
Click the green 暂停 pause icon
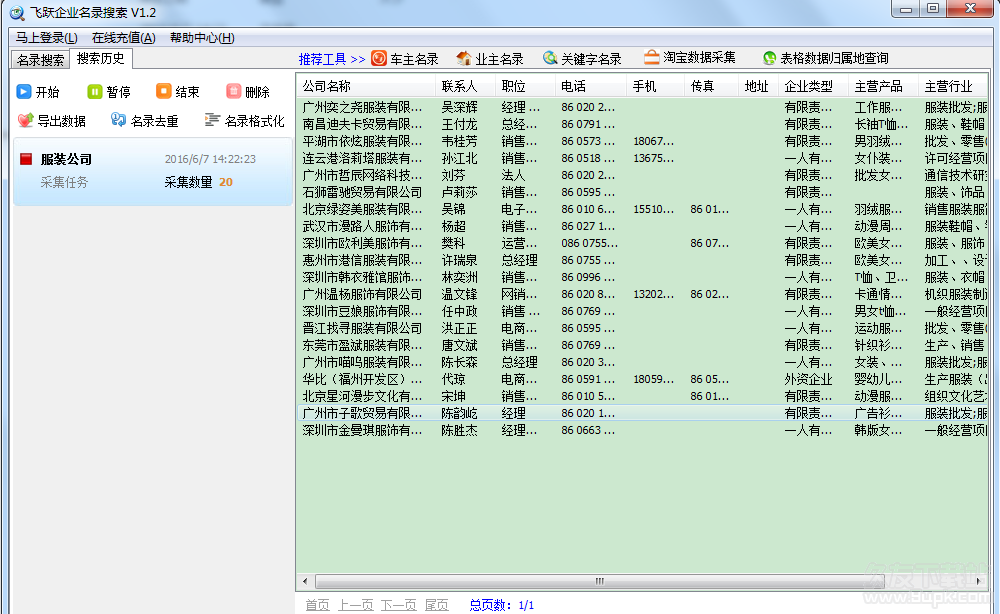coord(94,92)
